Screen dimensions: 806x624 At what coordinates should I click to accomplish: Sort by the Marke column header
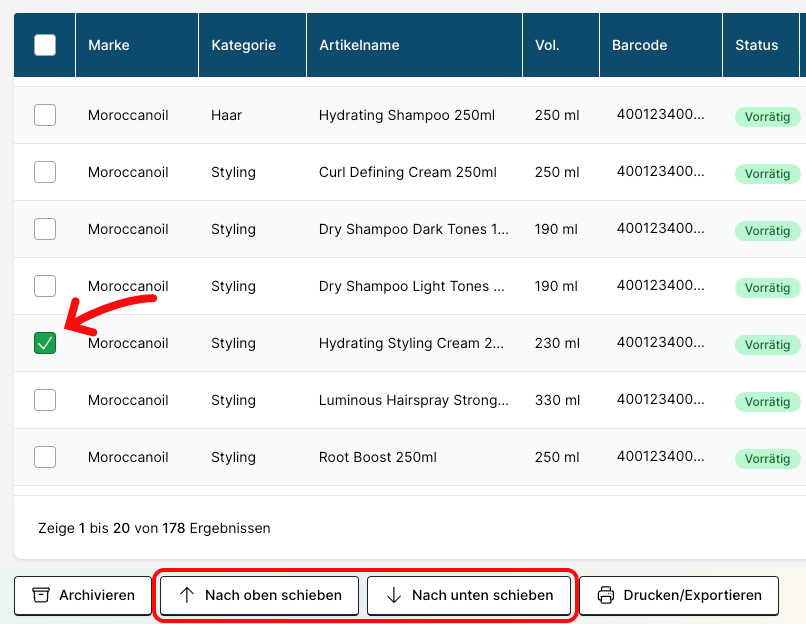tap(109, 45)
